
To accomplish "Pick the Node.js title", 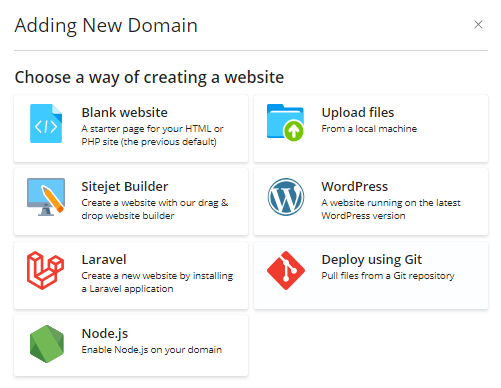I will 105,333.
